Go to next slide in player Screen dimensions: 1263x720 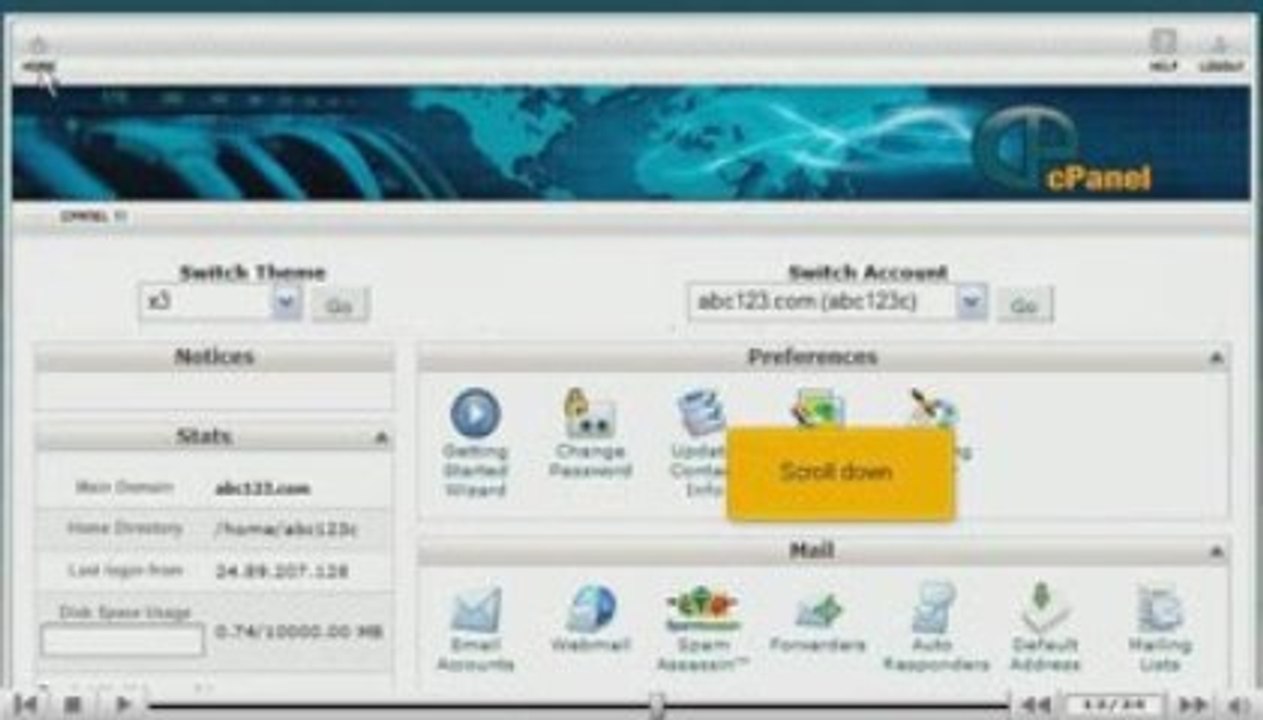1191,705
